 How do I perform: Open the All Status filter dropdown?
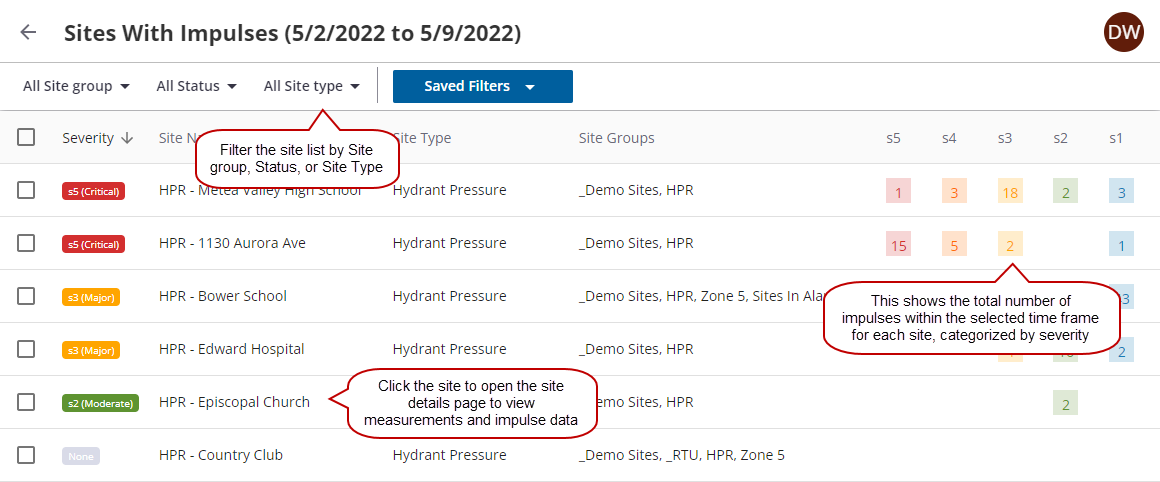coord(196,86)
